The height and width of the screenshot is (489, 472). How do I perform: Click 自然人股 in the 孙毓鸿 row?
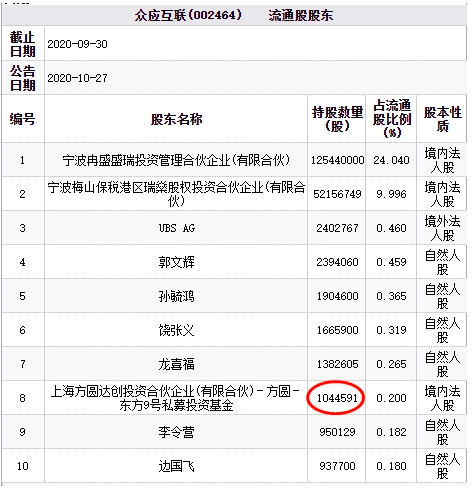[x=442, y=296]
